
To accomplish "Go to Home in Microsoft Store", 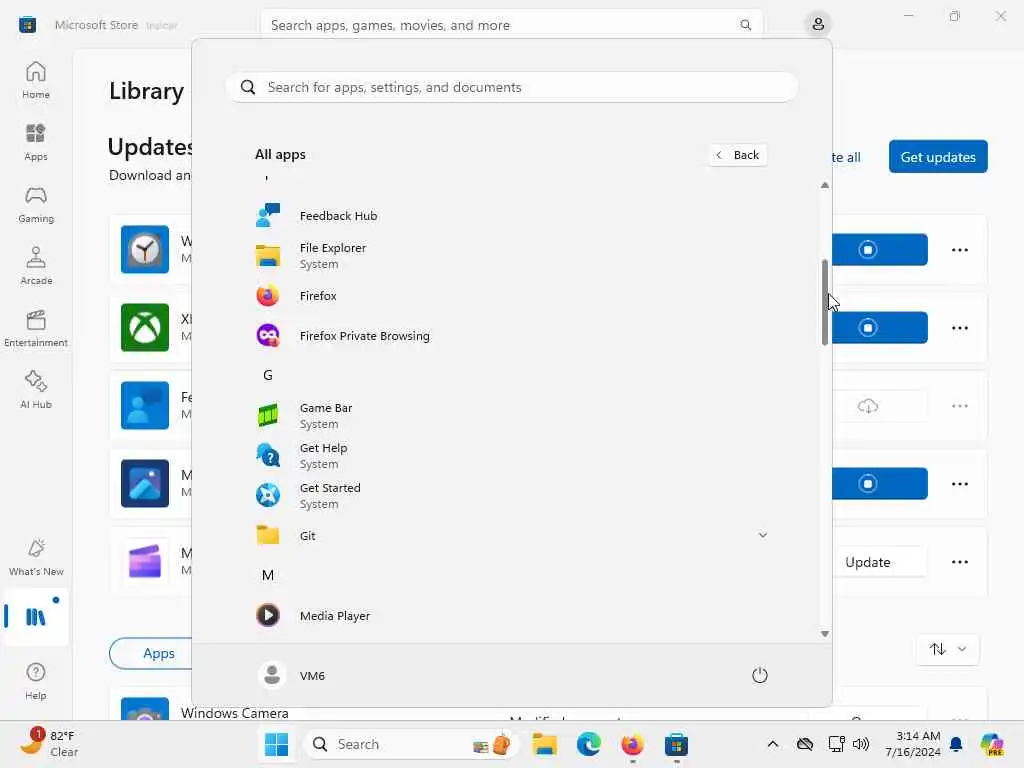I will 36,80.
